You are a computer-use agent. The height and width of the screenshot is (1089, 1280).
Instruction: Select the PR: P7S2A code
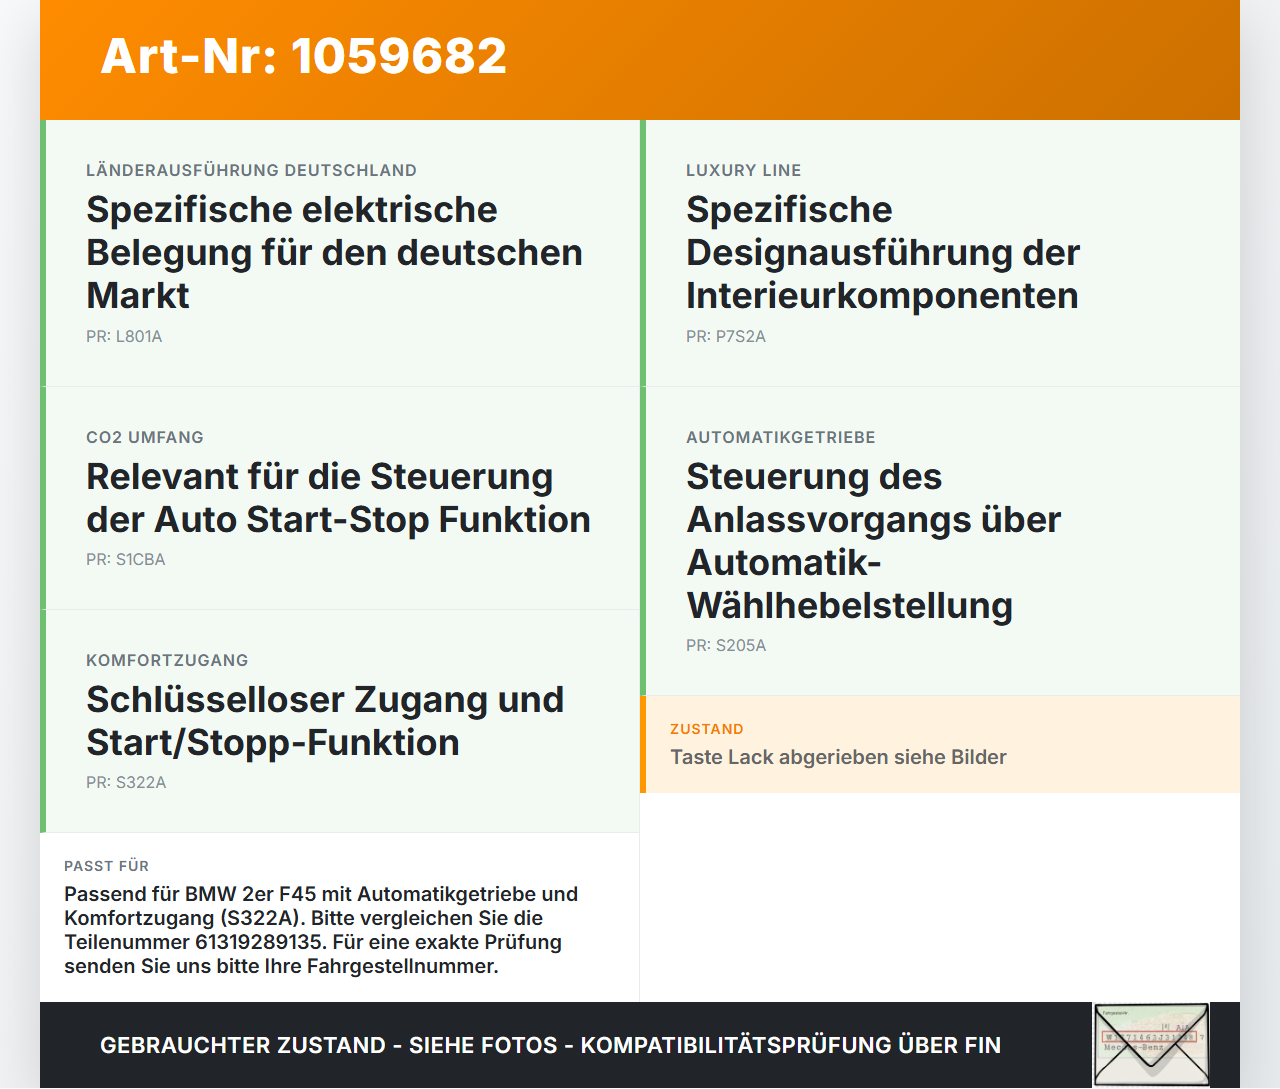tap(726, 337)
